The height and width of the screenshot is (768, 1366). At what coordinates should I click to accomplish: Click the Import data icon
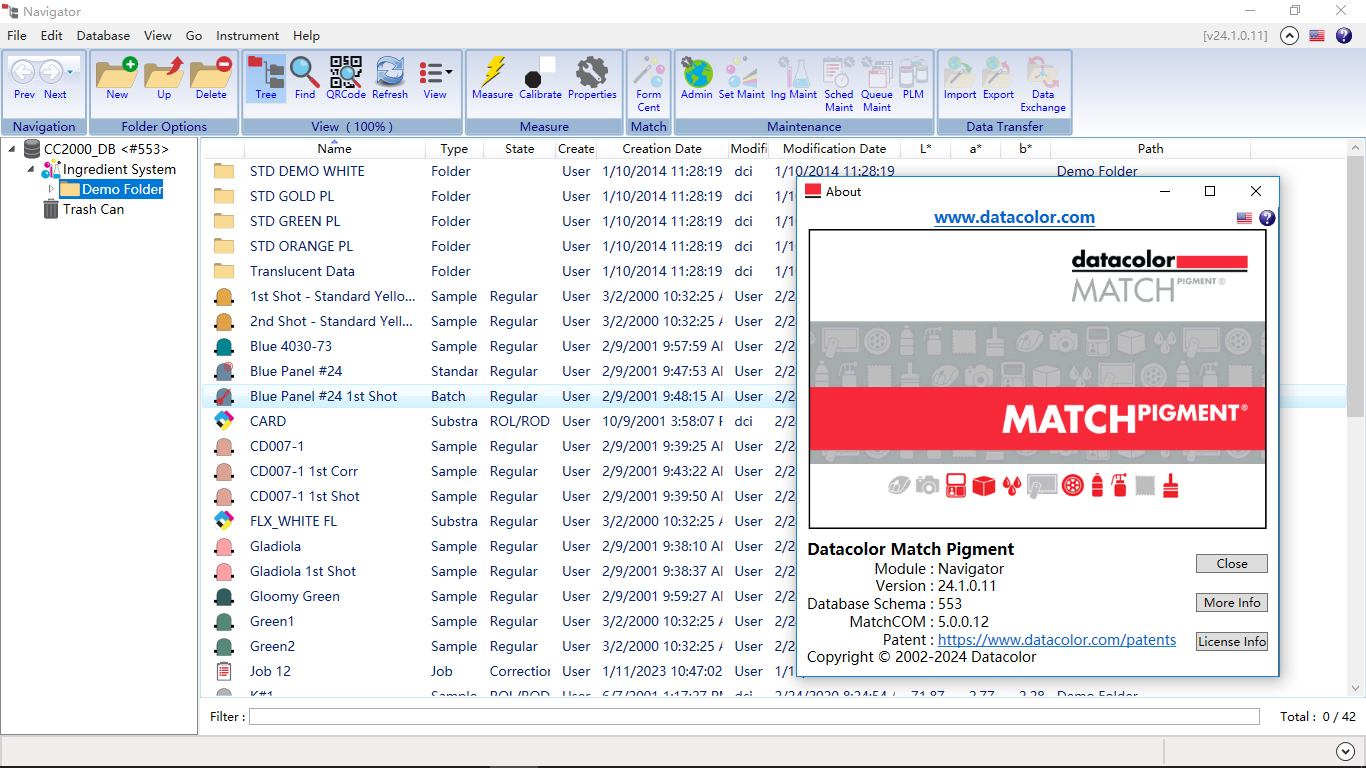960,79
